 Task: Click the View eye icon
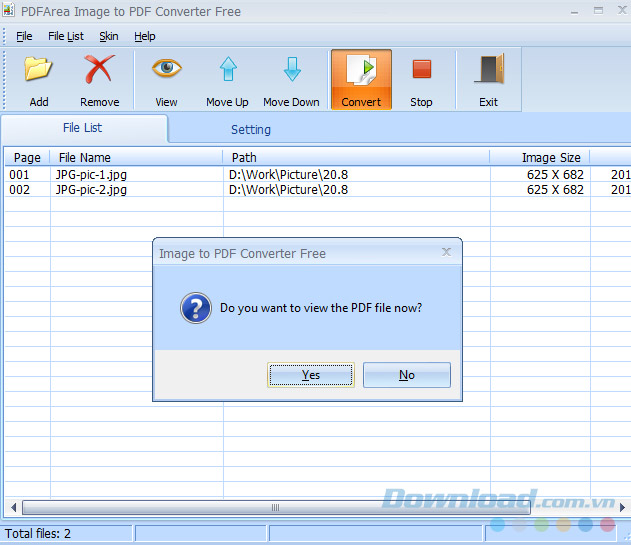[167, 68]
